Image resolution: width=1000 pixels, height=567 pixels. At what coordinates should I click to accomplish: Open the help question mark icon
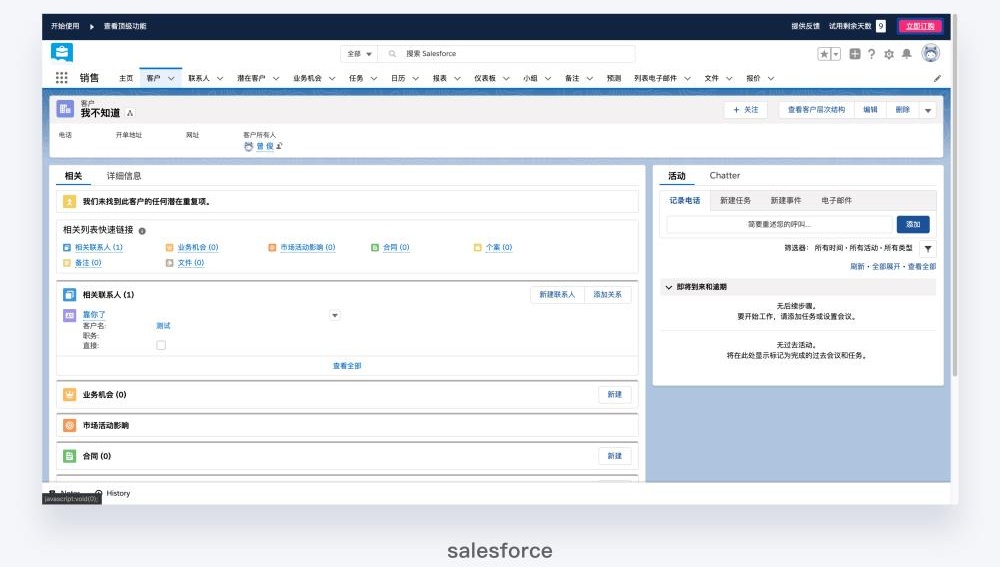pyautogui.click(x=871, y=54)
